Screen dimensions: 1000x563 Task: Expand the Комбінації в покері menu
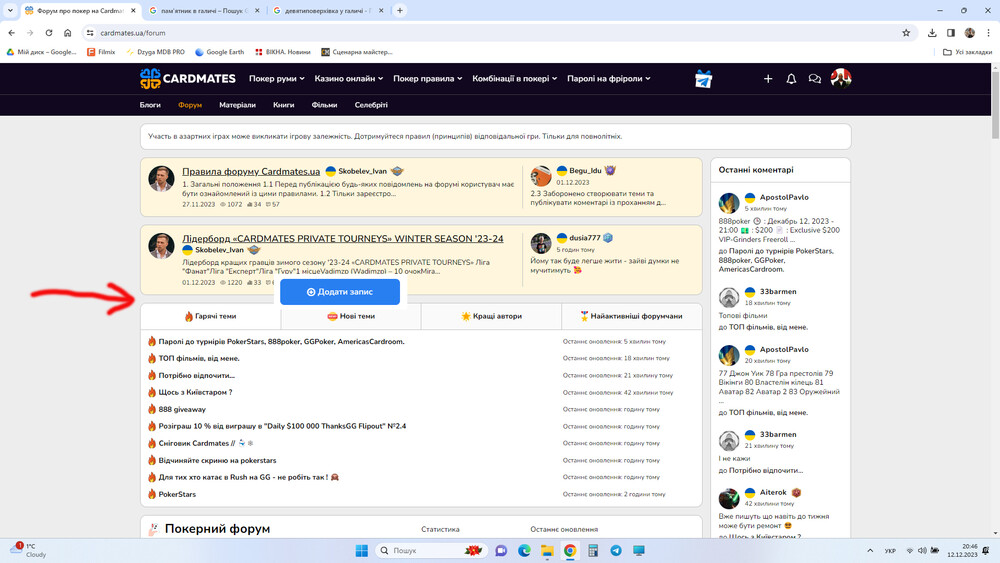click(x=515, y=78)
